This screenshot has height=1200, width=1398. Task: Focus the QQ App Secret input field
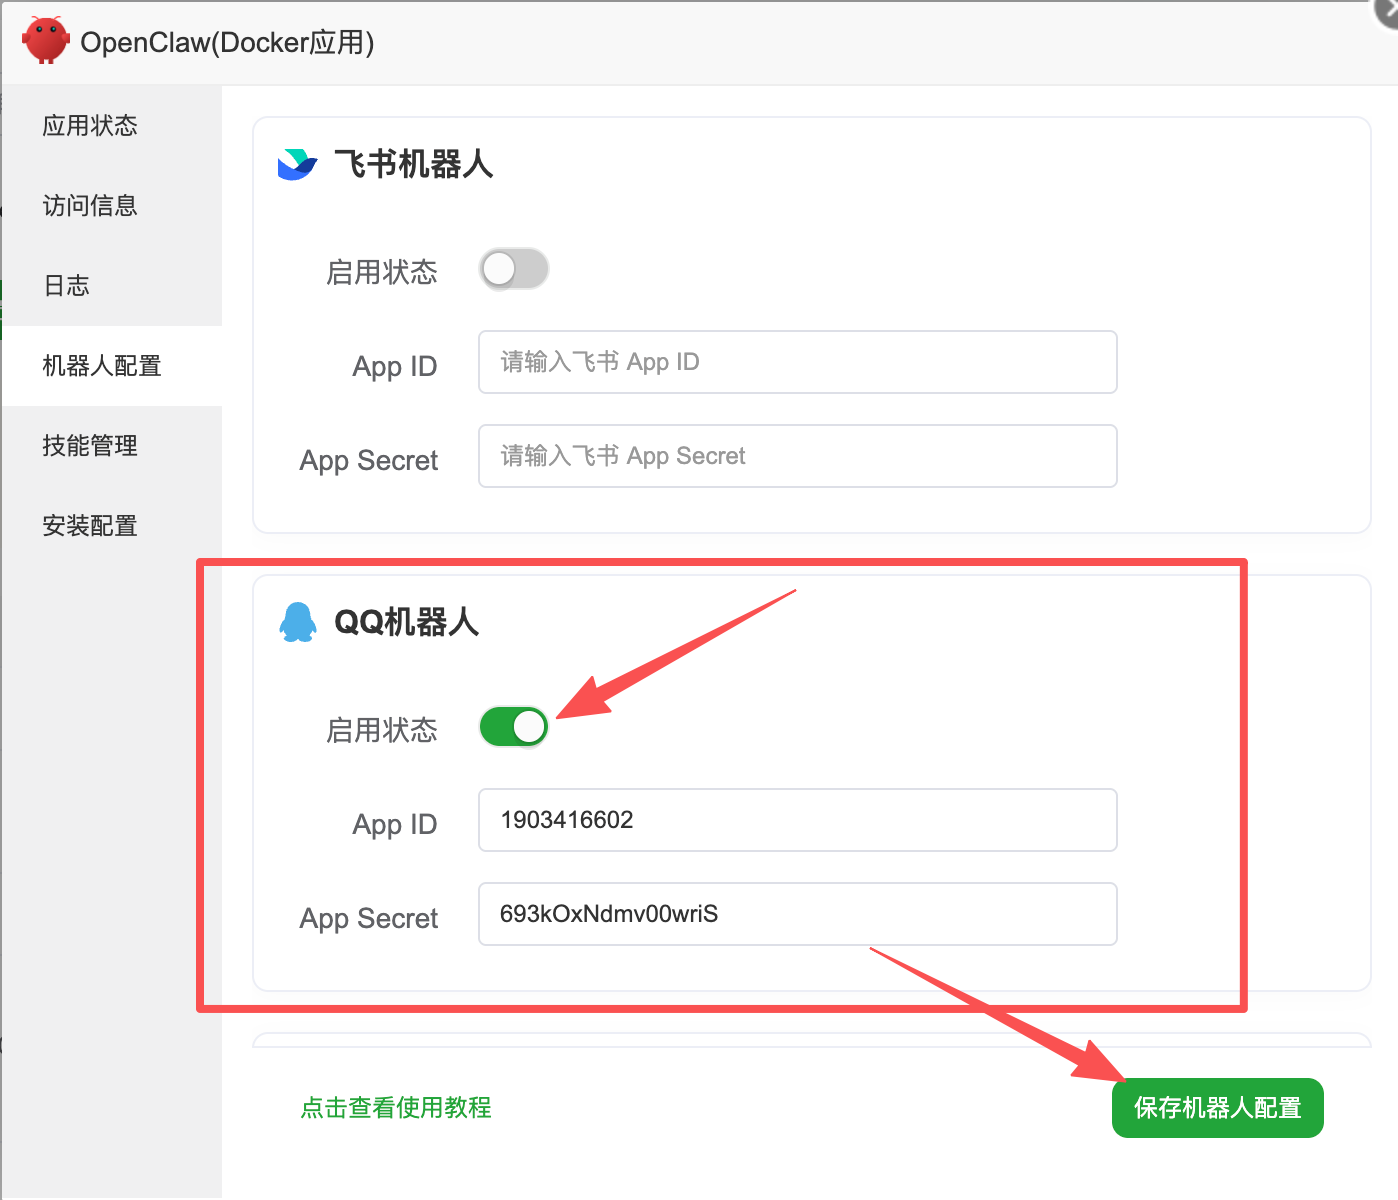797,914
